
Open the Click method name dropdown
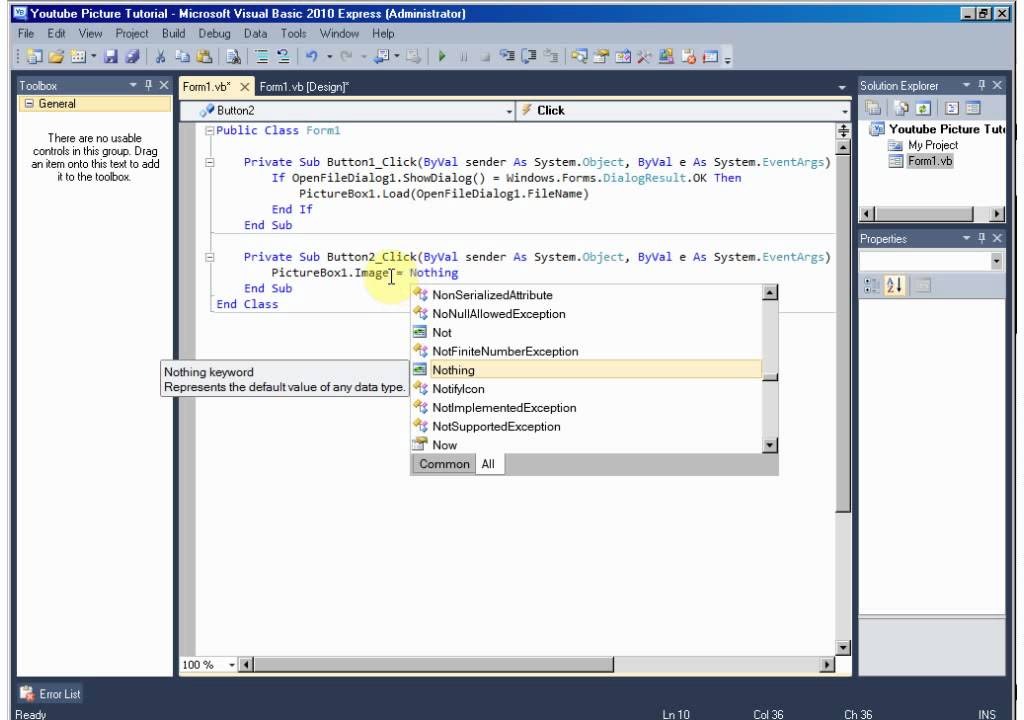844,112
